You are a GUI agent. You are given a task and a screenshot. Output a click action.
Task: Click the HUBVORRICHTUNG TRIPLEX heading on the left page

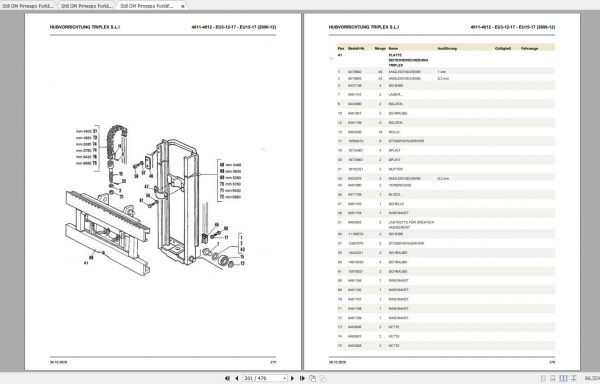click(x=85, y=27)
